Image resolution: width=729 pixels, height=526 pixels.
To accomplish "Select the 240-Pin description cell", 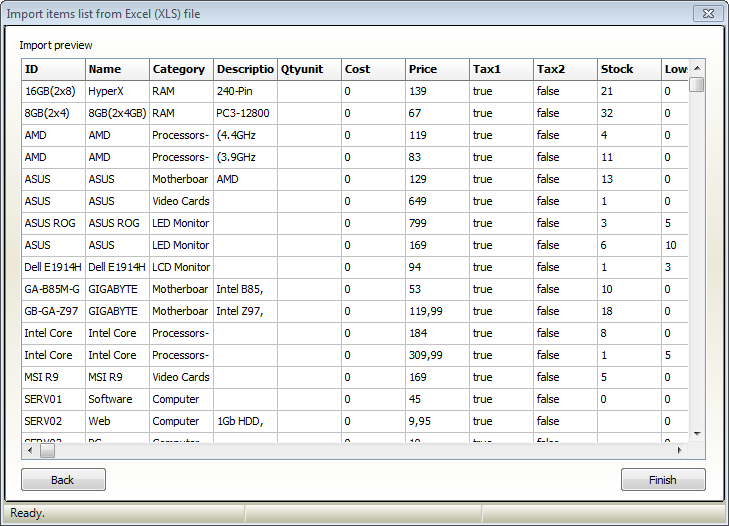I will tap(245, 91).
